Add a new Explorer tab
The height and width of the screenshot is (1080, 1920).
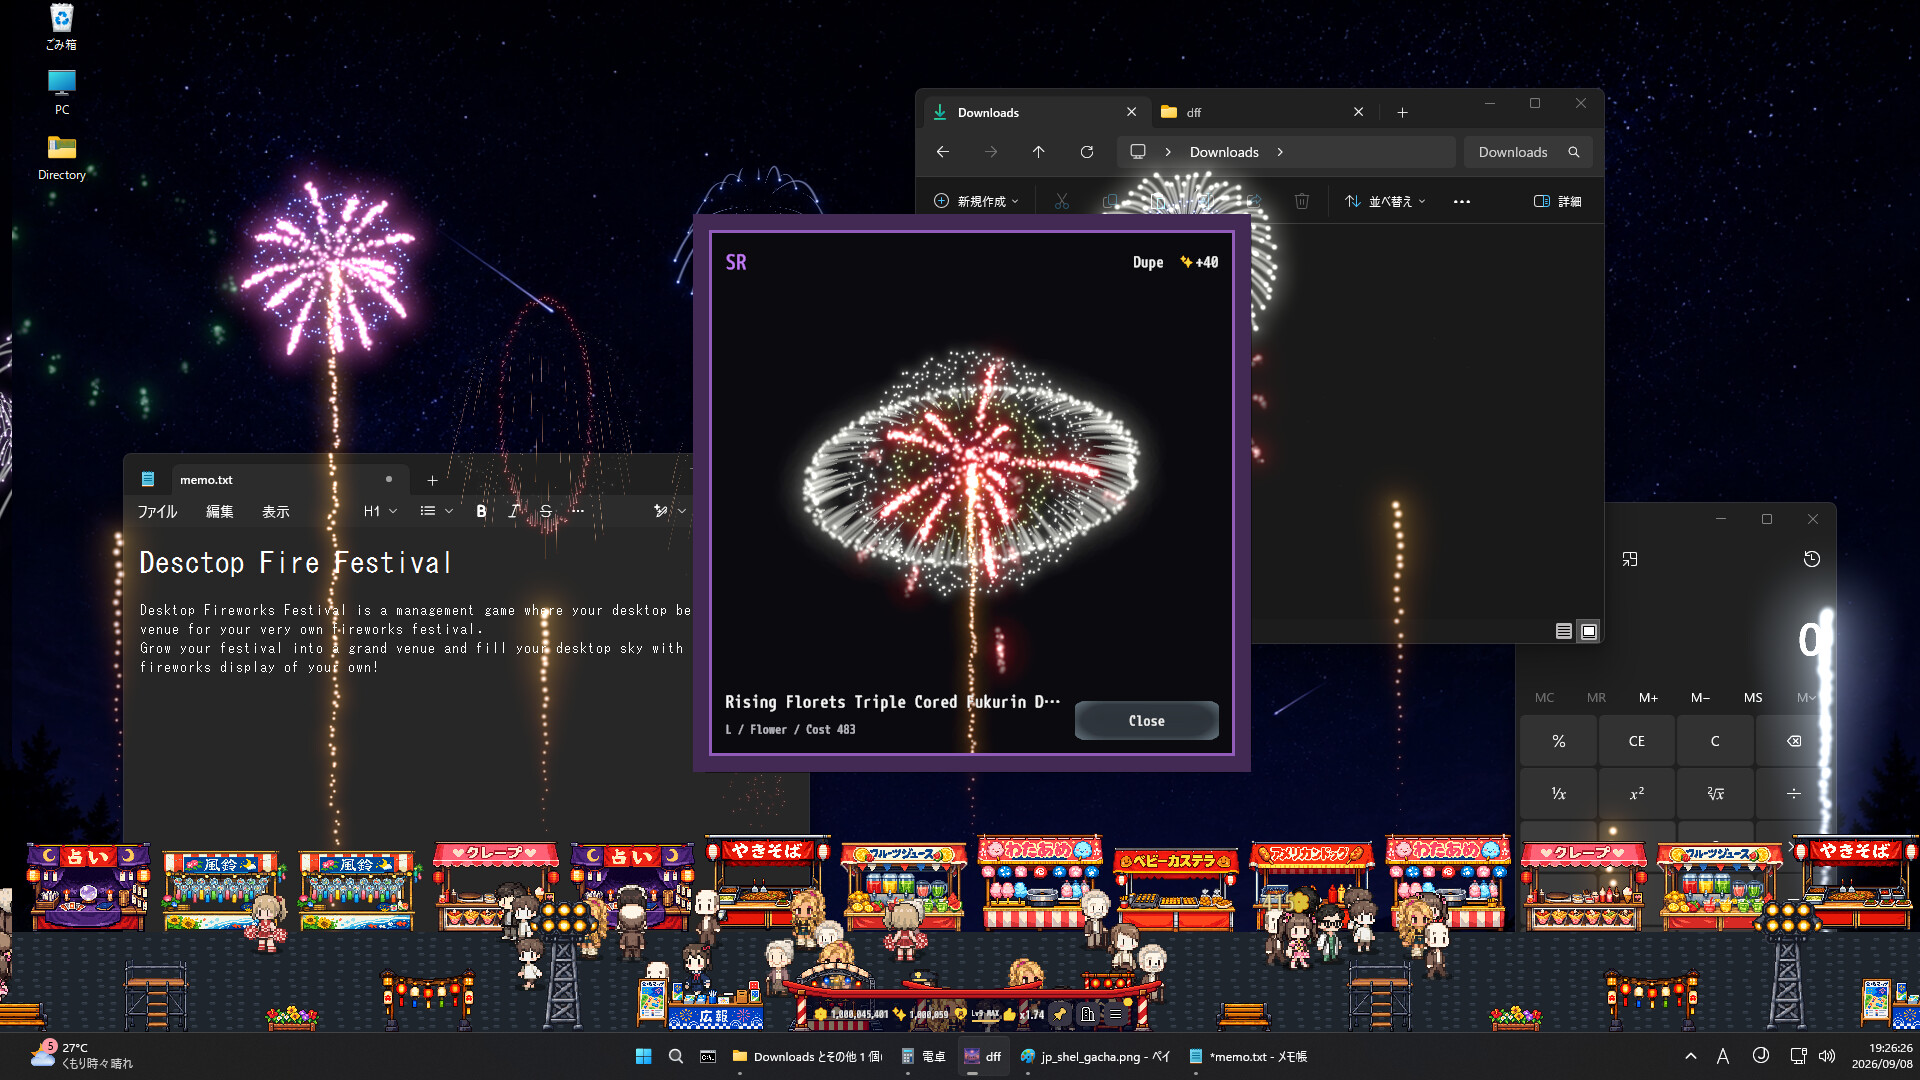tap(1402, 112)
